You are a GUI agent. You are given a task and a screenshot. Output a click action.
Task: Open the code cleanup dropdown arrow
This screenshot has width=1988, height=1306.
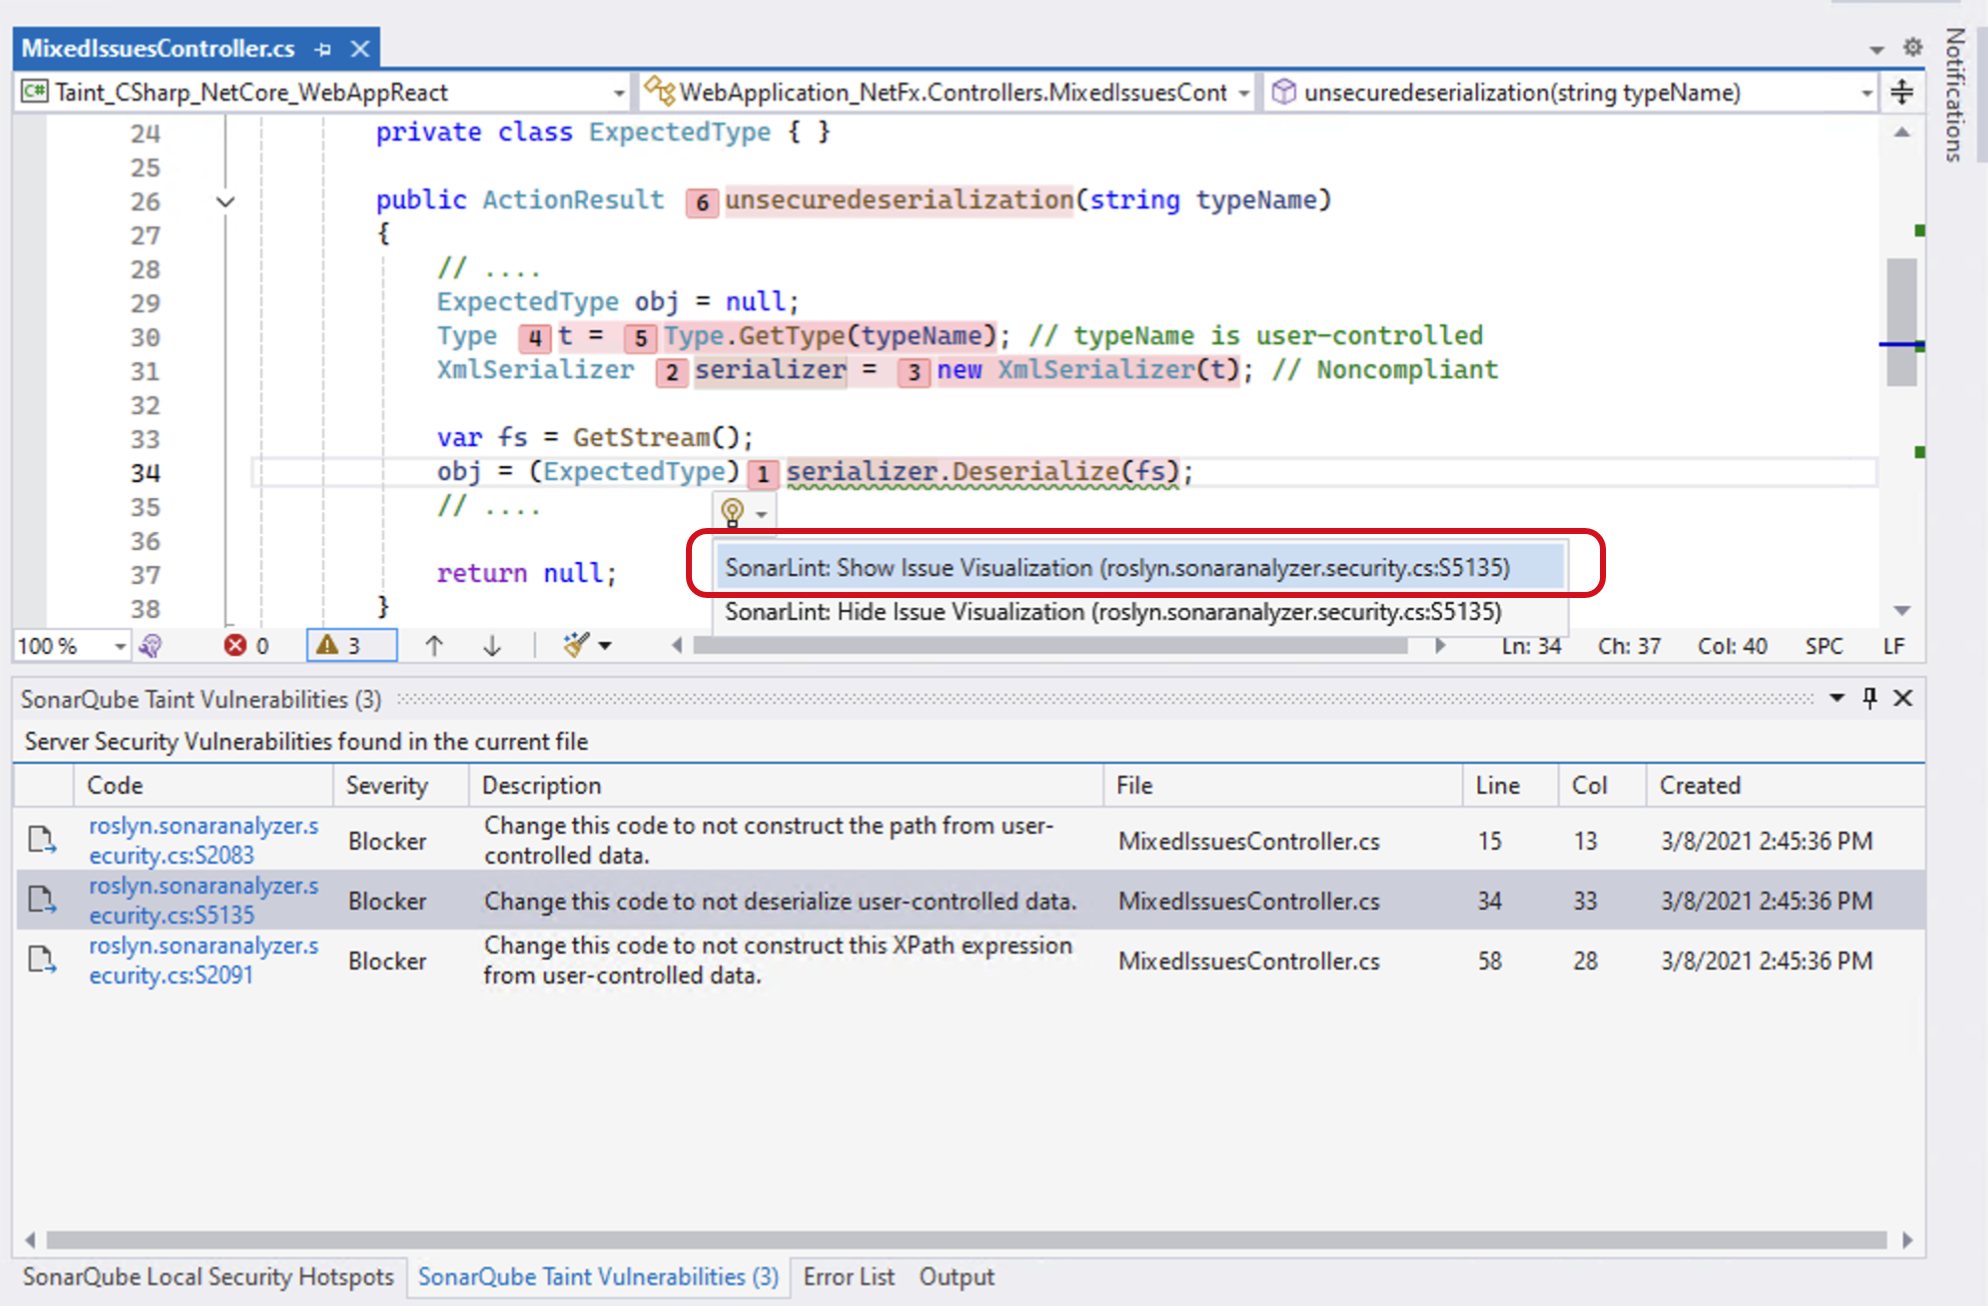tap(605, 646)
